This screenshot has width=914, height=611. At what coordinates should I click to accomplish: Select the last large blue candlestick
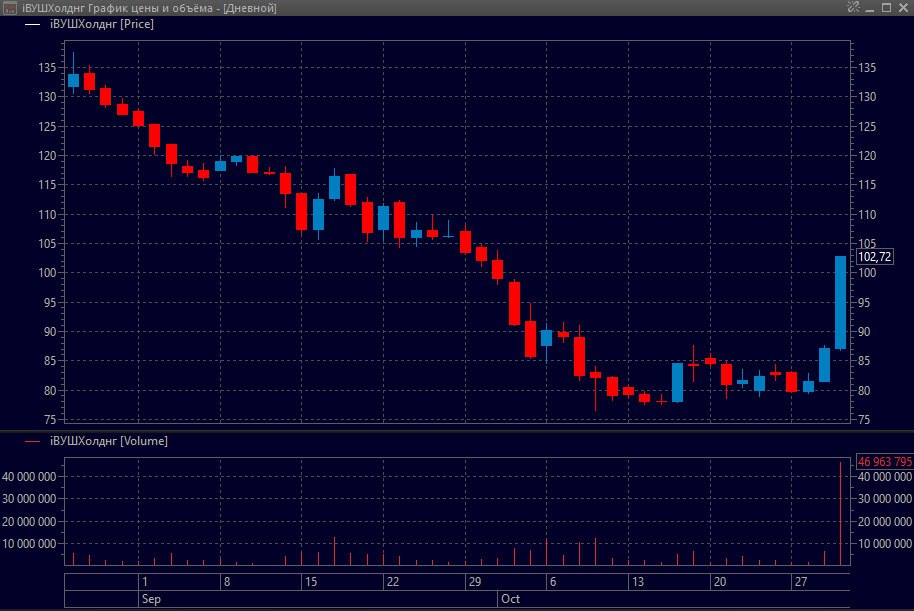[x=840, y=302]
